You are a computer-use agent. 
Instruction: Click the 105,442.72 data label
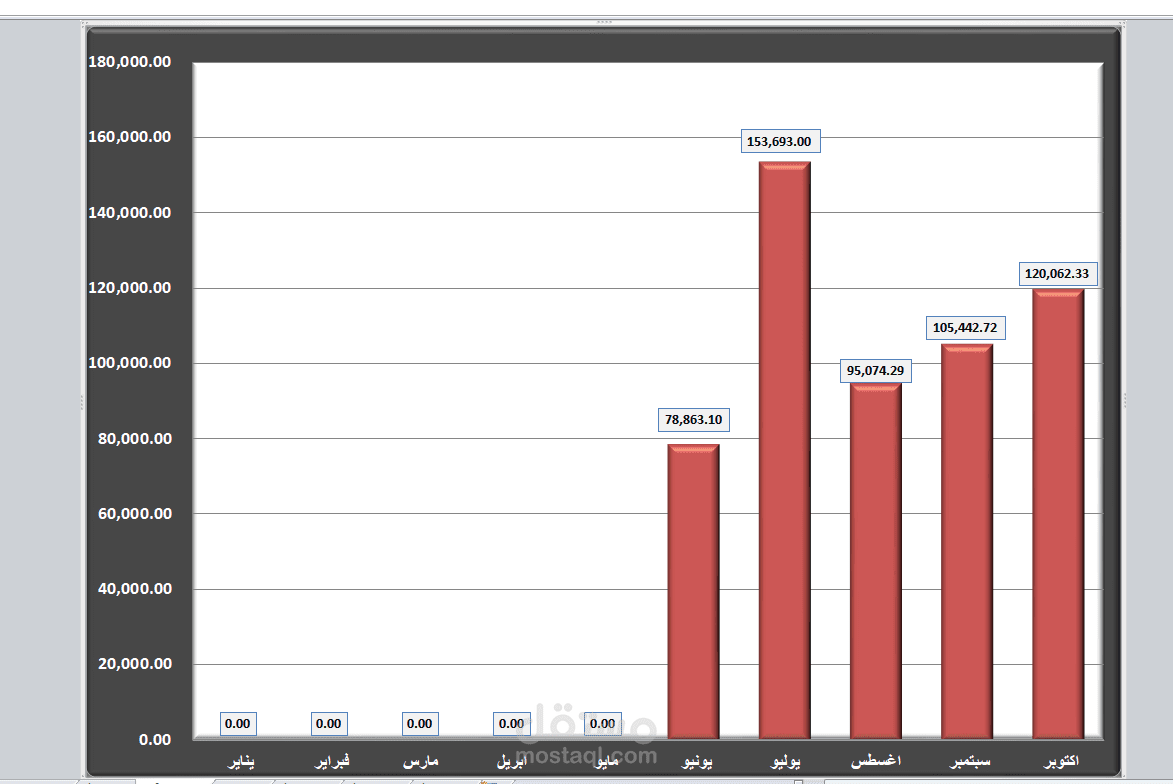(x=965, y=328)
